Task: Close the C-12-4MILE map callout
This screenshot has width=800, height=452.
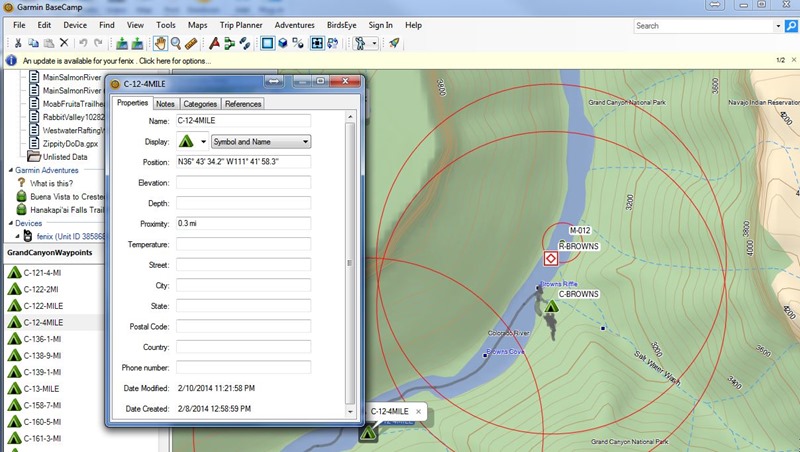Action: coord(418,411)
